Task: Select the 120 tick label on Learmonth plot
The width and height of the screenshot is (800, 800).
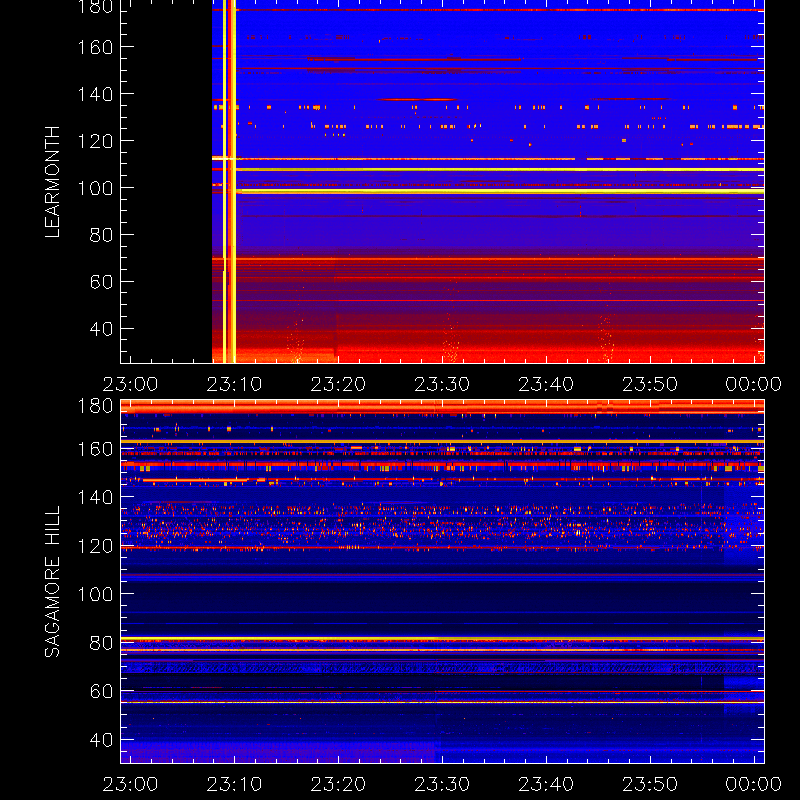Action: coord(95,141)
